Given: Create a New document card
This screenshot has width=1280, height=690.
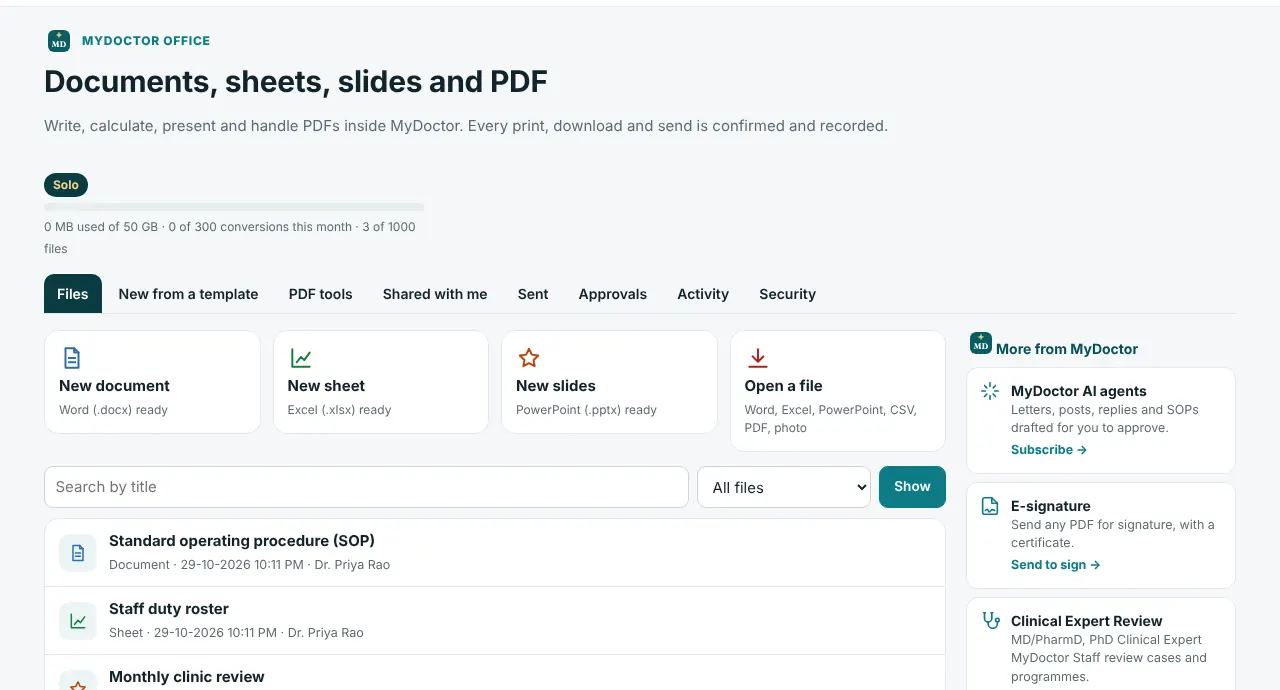Looking at the screenshot, I should pyautogui.click(x=153, y=382).
